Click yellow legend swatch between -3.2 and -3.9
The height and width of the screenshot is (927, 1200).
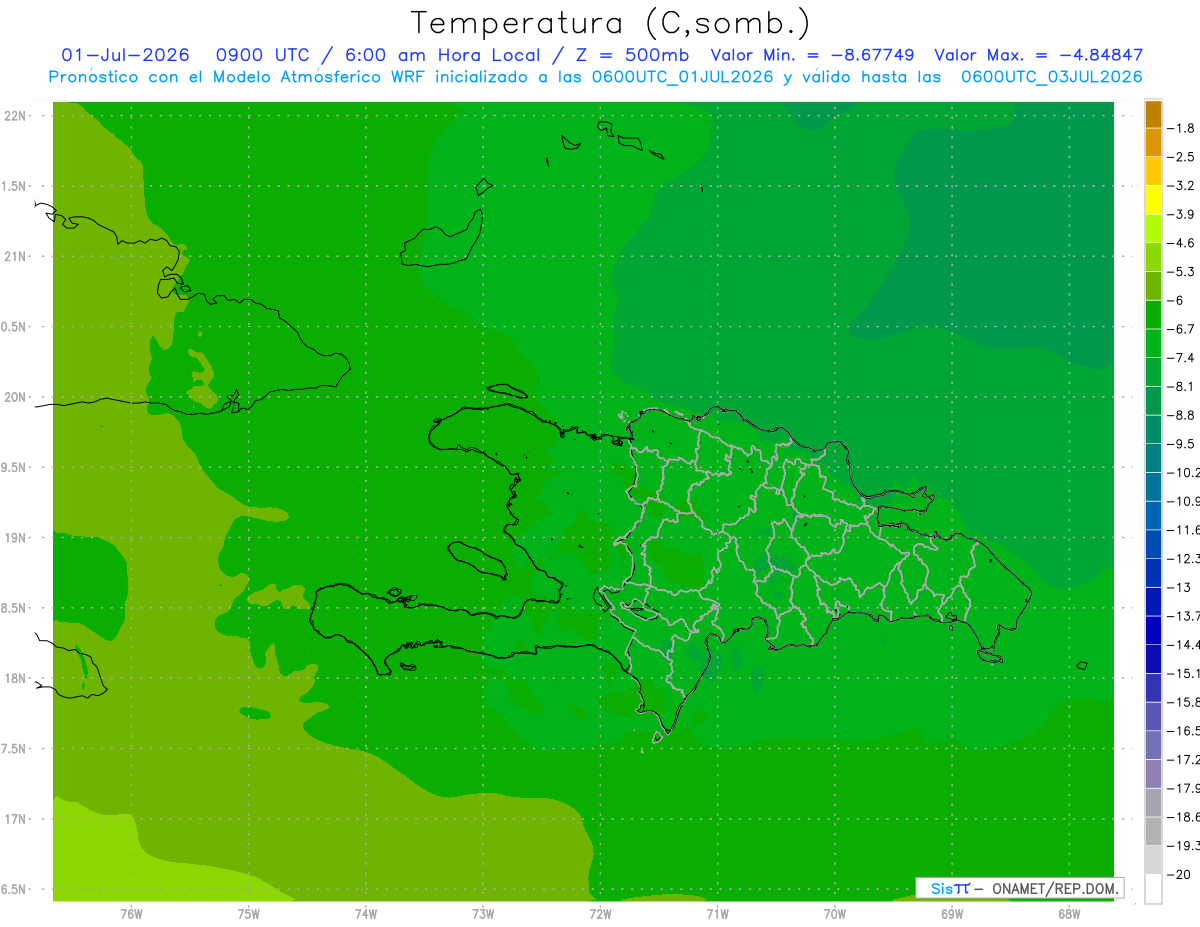pos(1153,200)
